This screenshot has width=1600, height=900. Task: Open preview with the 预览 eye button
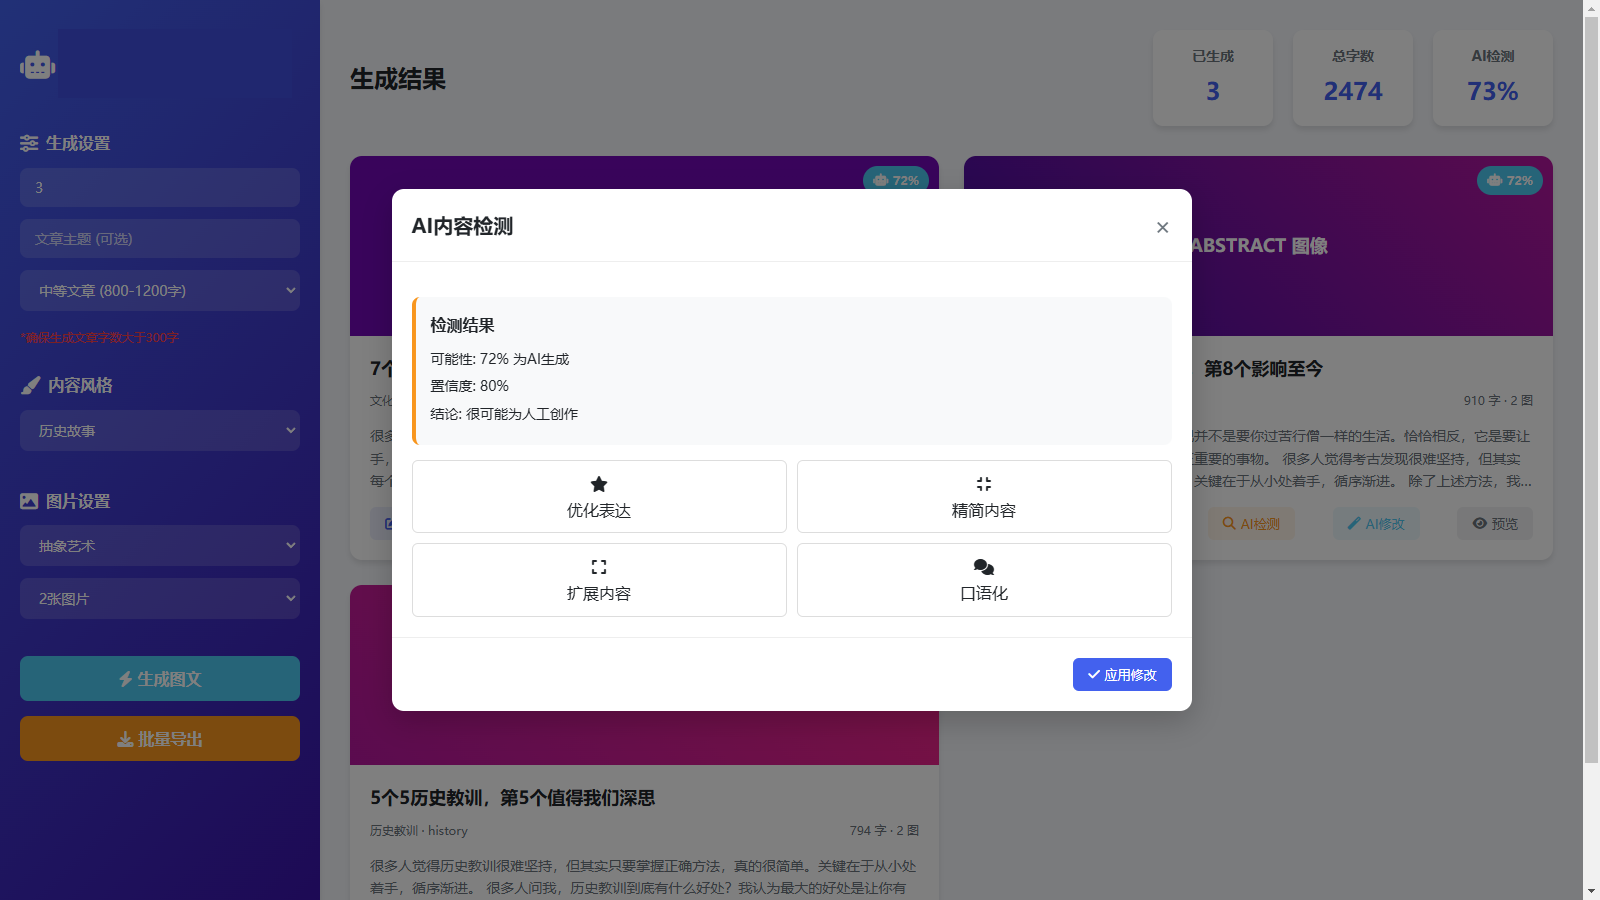point(1494,523)
